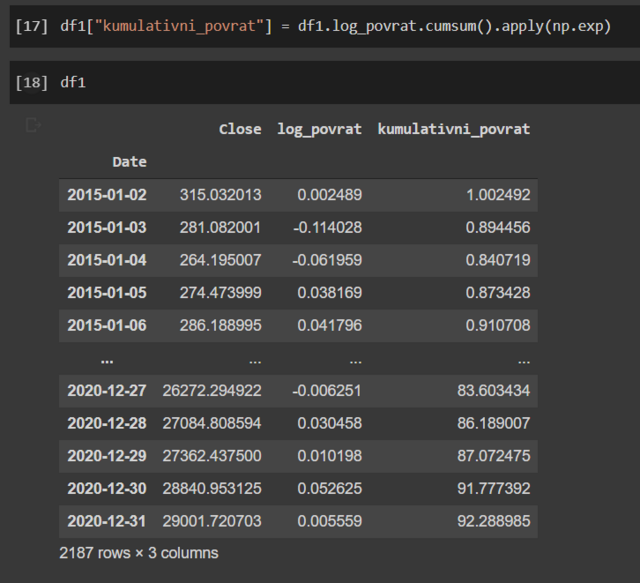Click Close value 274.473999
640x583 pixels.
point(220,293)
